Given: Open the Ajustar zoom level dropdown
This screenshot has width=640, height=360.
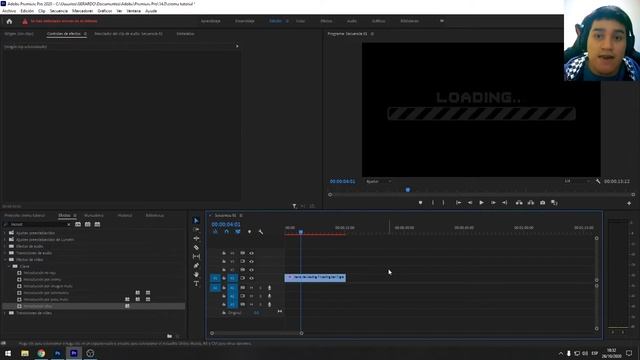Looking at the screenshot, I should coord(378,181).
